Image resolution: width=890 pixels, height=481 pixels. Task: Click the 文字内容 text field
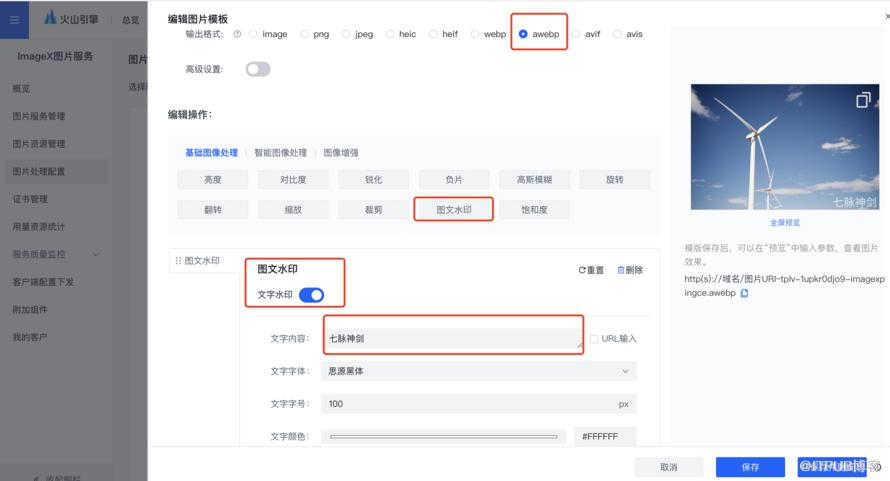[454, 339]
